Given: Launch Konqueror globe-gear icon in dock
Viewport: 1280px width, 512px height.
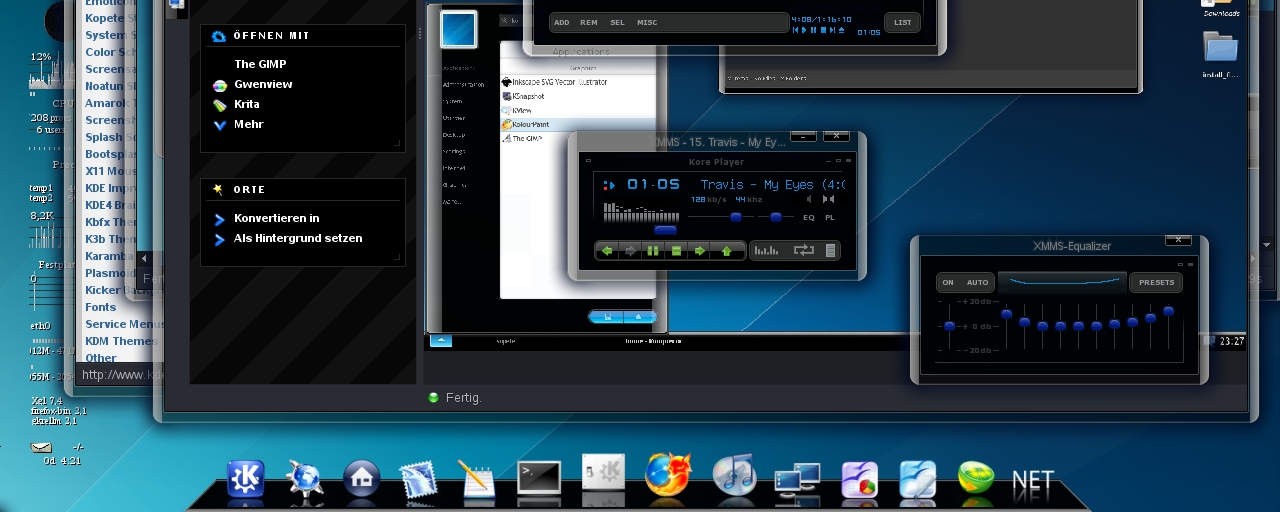Looking at the screenshot, I should pos(304,478).
